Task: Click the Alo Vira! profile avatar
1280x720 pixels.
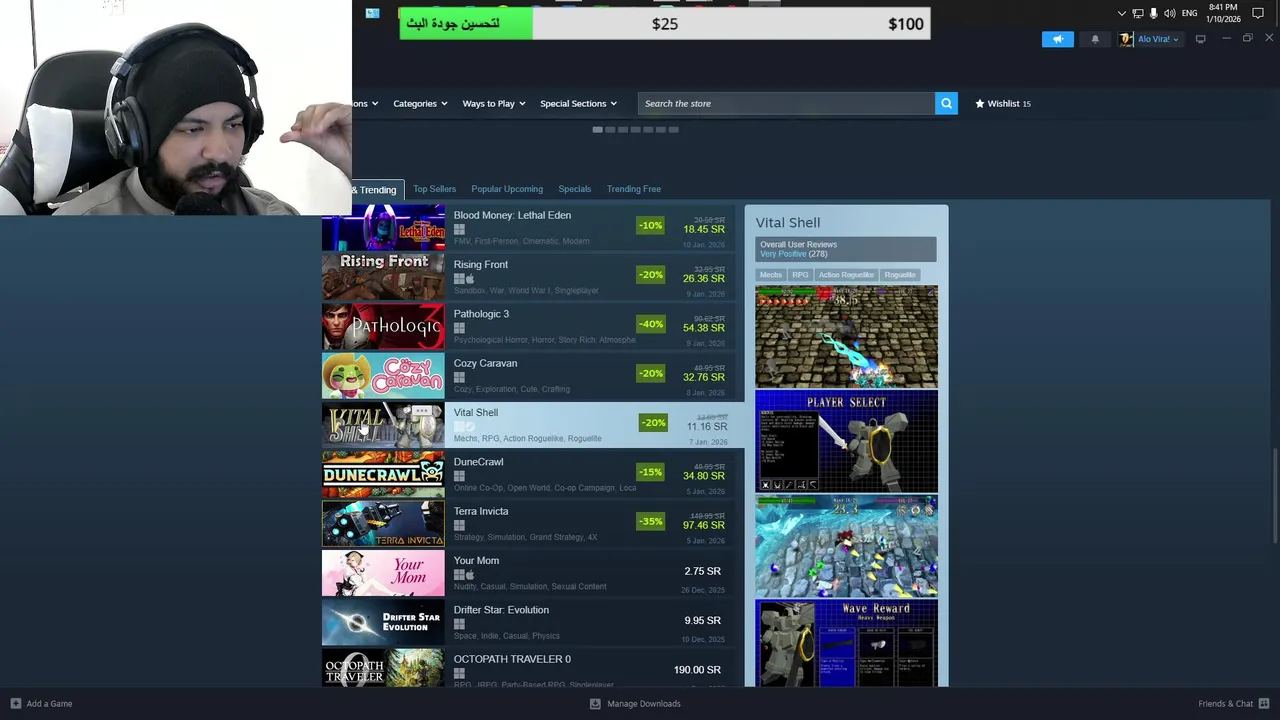Action: [1126, 39]
